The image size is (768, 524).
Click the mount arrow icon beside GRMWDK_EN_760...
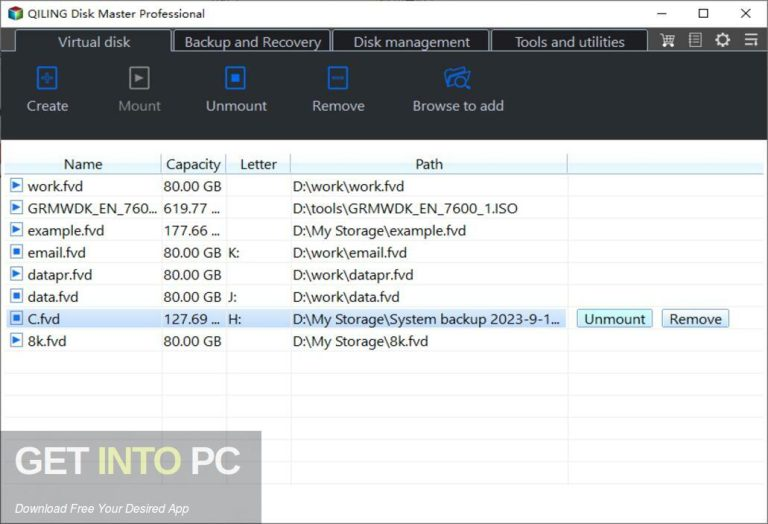click(x=16, y=207)
